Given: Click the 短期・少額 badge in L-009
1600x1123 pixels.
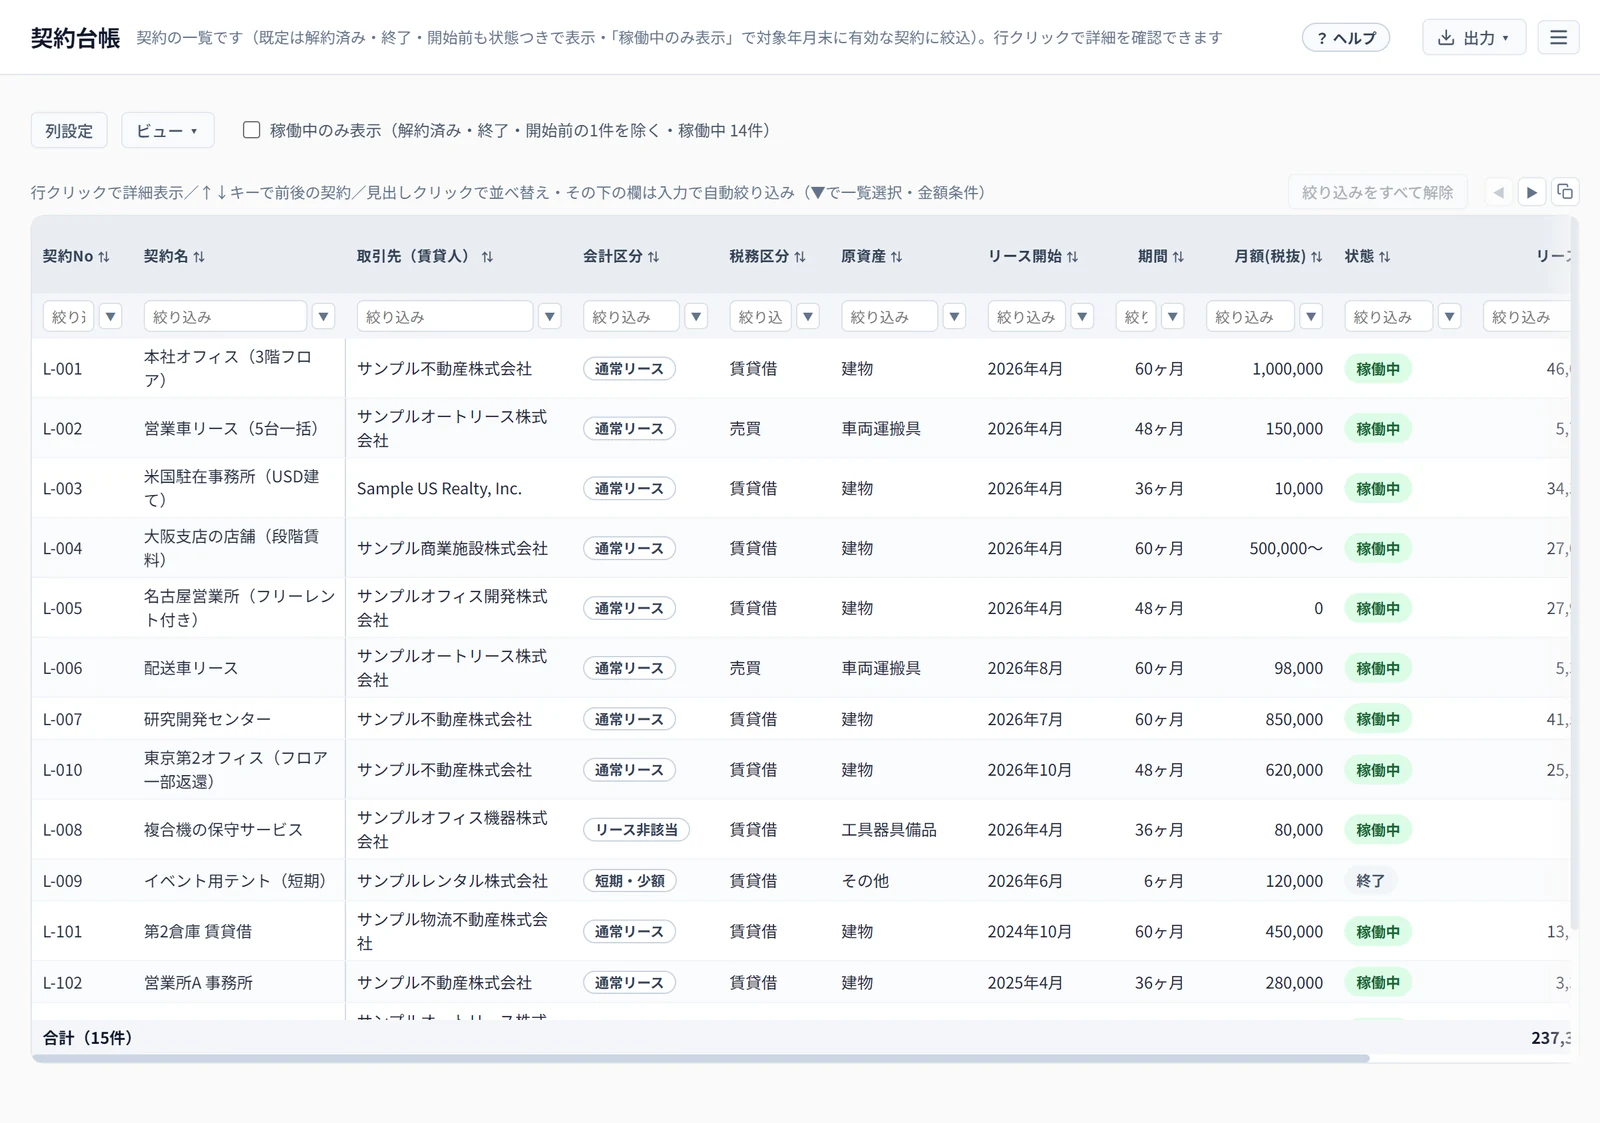Looking at the screenshot, I should [x=629, y=881].
